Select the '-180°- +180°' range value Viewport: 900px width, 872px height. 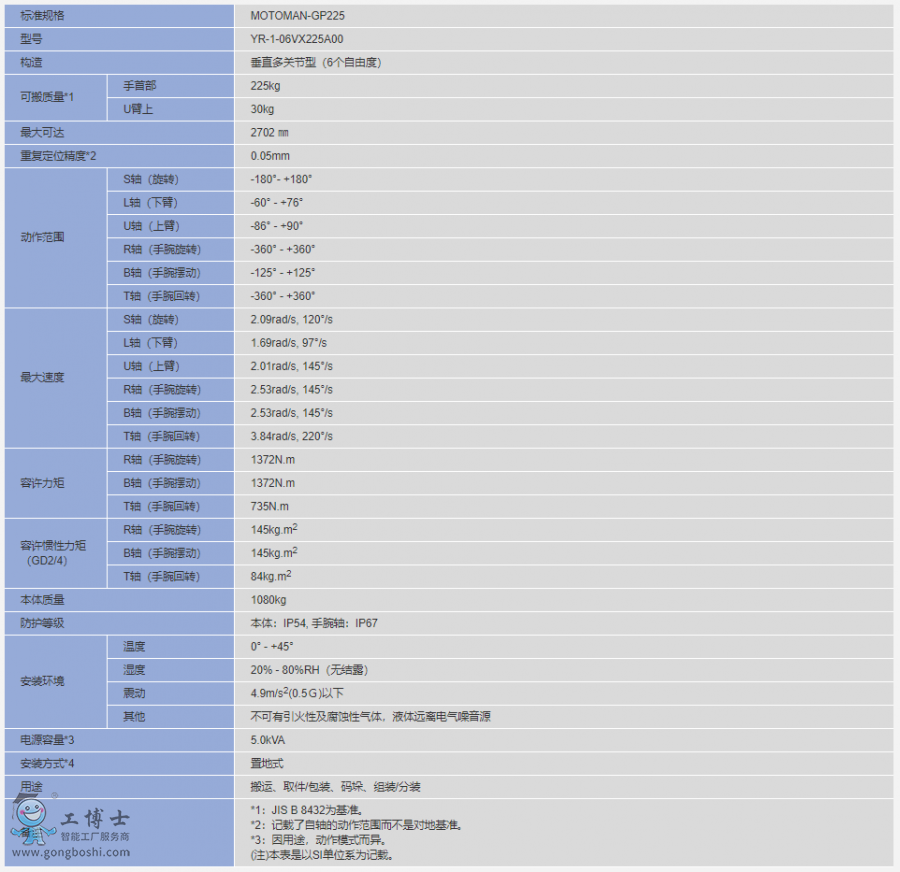coord(281,179)
